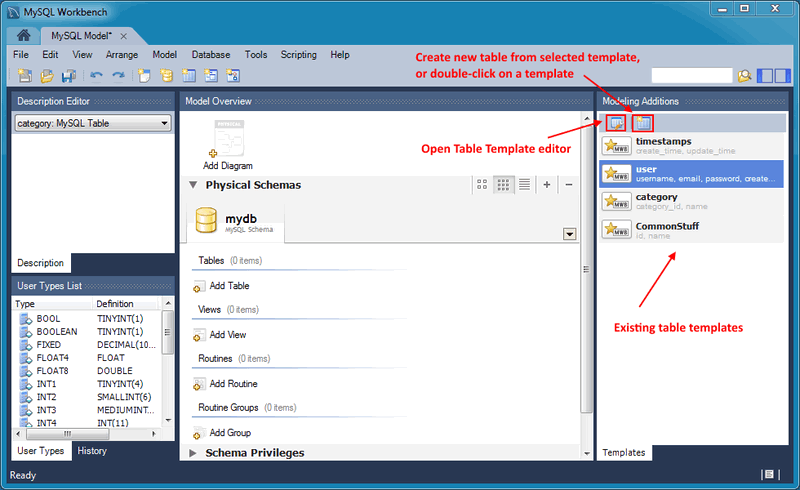This screenshot has height=490, width=800.
Task: Open the Model menu
Action: tap(164, 55)
